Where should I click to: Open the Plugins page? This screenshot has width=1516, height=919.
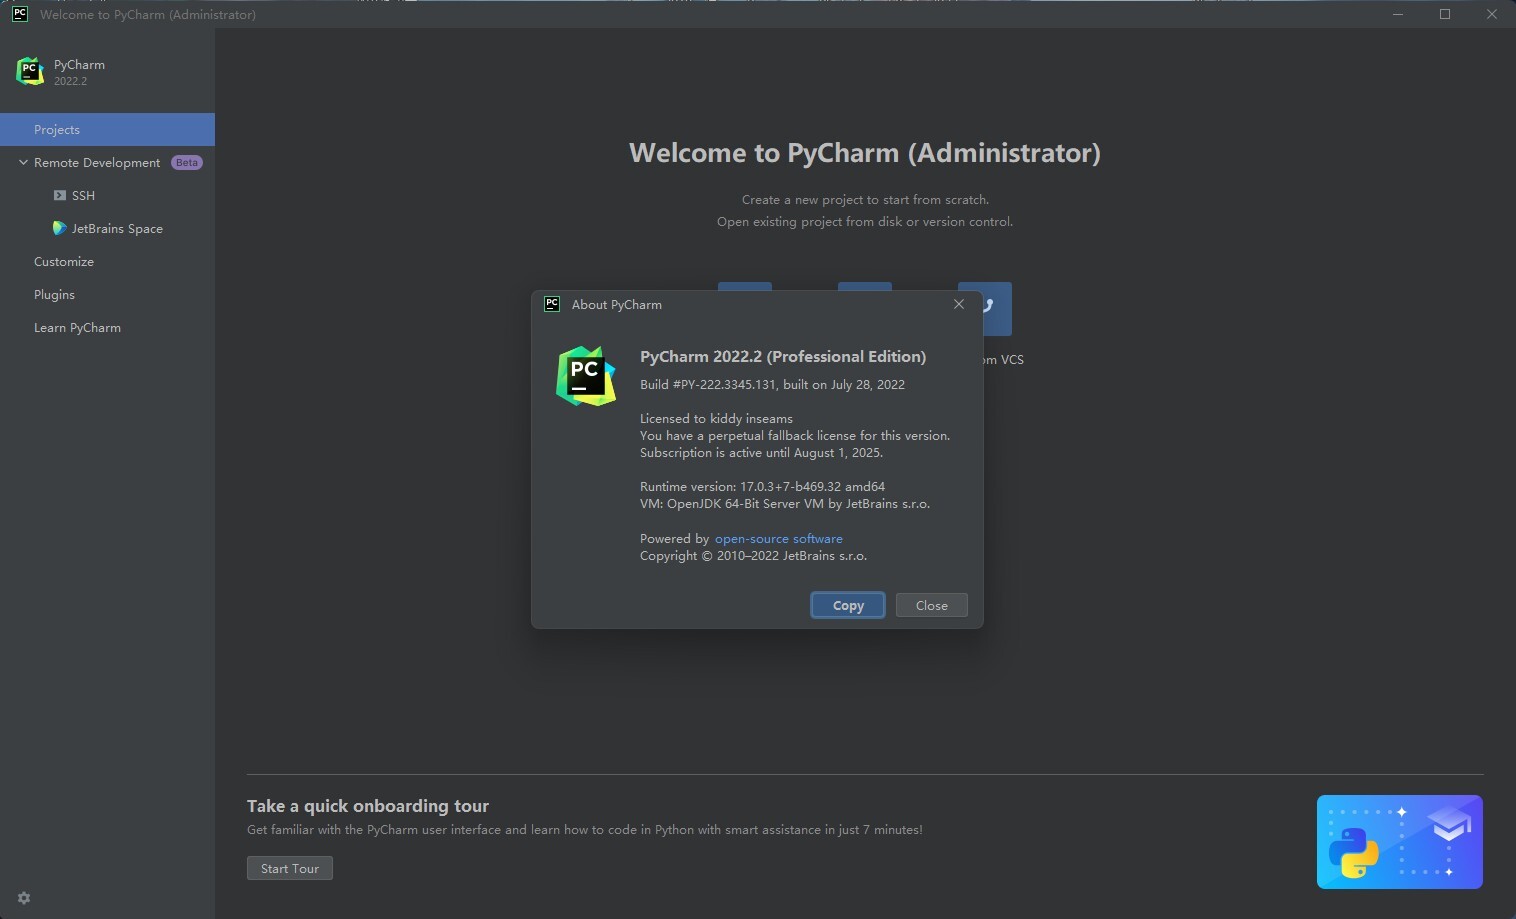click(x=55, y=294)
